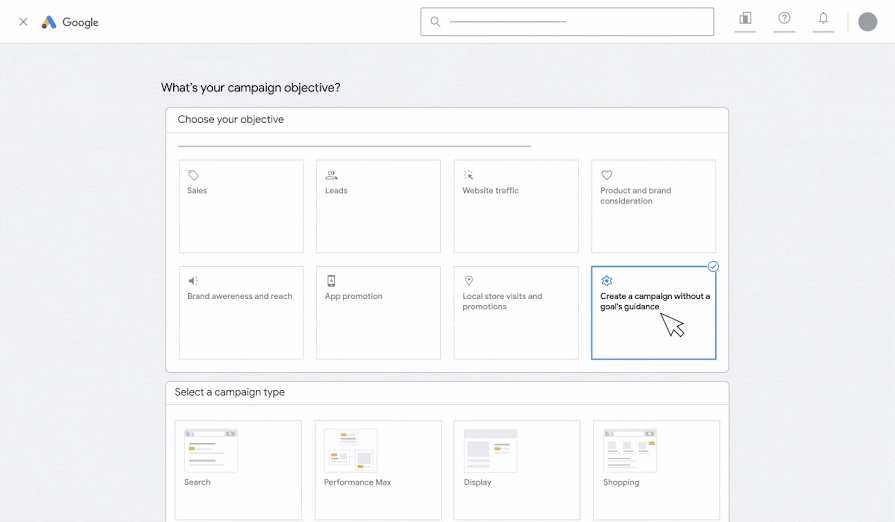Click the 'Choose your objective' heading
This screenshot has width=895, height=522.
coord(231,119)
